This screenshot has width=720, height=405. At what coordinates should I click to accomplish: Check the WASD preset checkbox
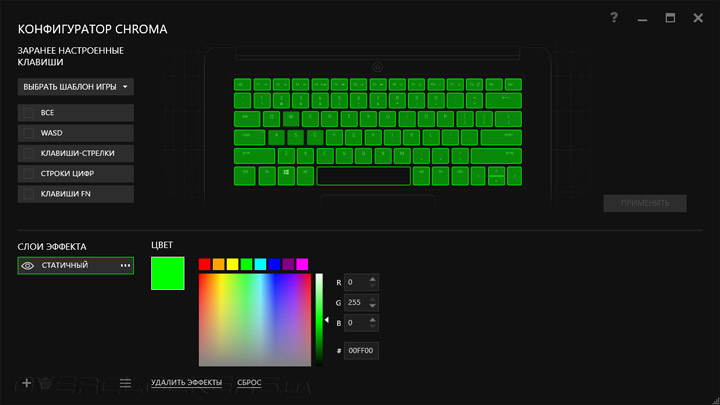tap(28, 133)
